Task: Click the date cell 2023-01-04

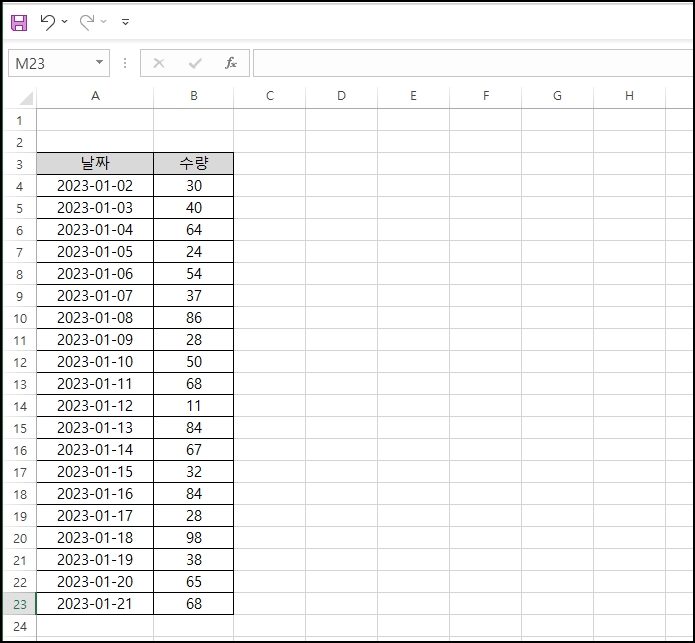Action: pos(95,230)
